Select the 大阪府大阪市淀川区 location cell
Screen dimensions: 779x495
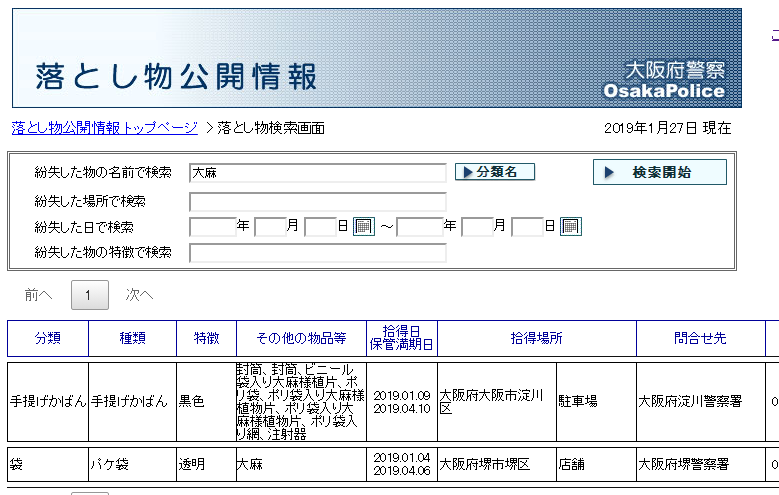497,402
